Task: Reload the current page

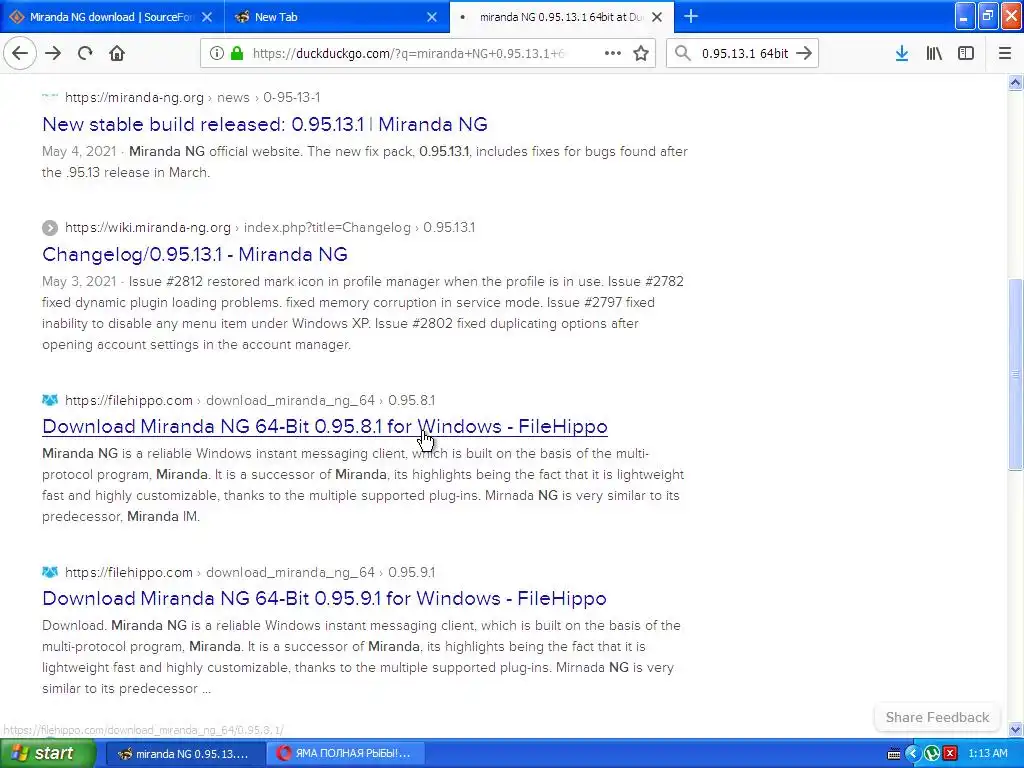Action: pos(85,54)
